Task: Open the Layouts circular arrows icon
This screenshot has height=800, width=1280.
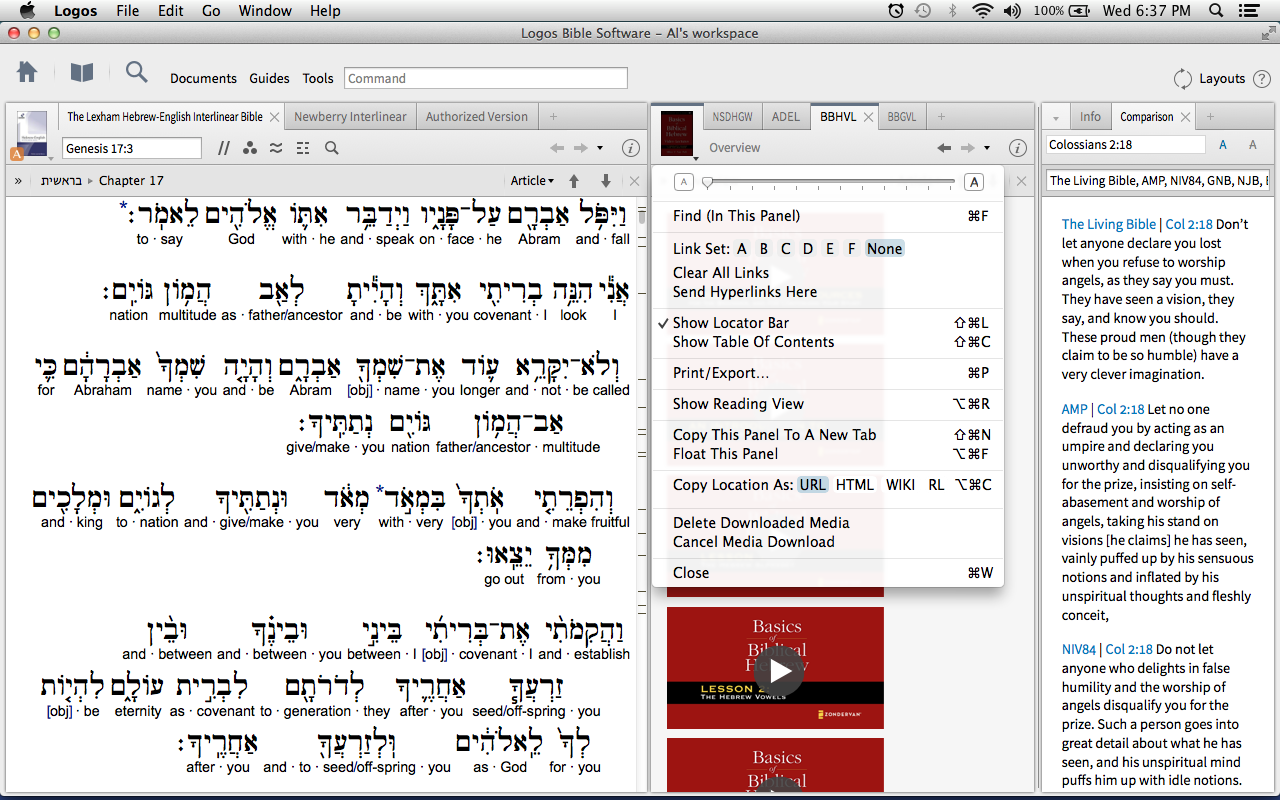Action: [x=1183, y=79]
